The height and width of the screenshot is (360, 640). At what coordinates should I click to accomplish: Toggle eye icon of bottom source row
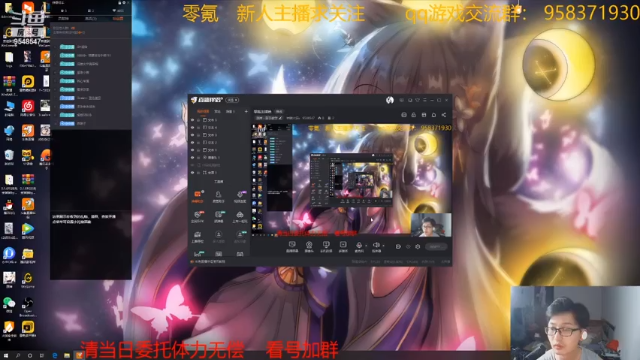[192, 173]
